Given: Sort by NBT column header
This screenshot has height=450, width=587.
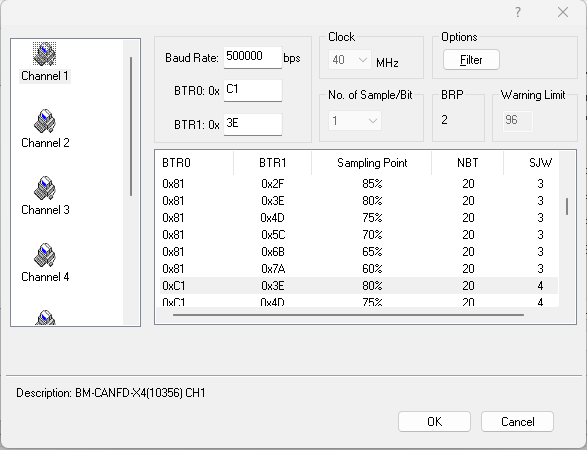Looking at the screenshot, I should pos(468,163).
